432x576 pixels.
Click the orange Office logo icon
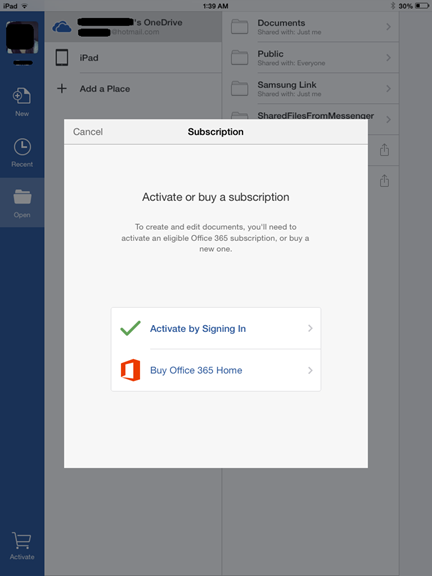(x=130, y=370)
